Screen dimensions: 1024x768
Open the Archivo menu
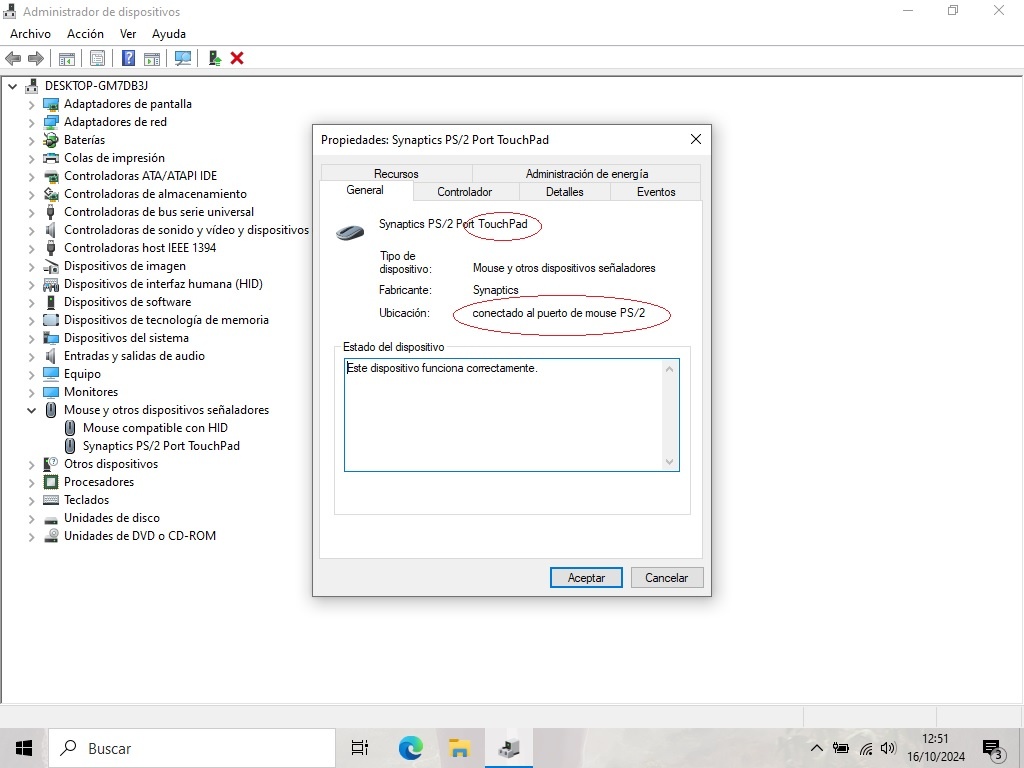click(30, 34)
